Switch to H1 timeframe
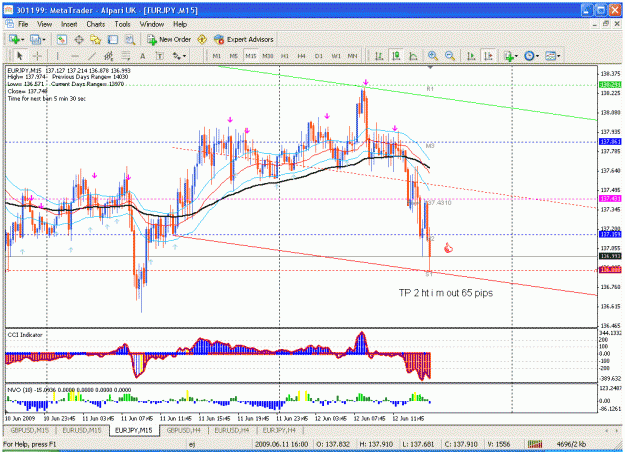 [285, 56]
